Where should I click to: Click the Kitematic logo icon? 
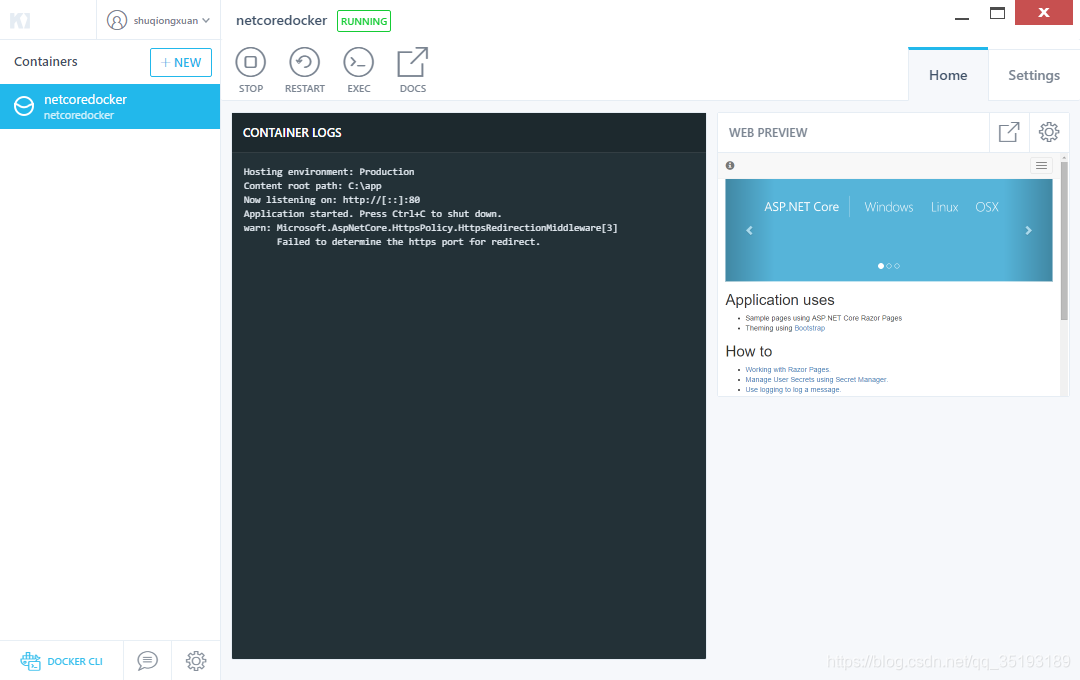[x=20, y=21]
